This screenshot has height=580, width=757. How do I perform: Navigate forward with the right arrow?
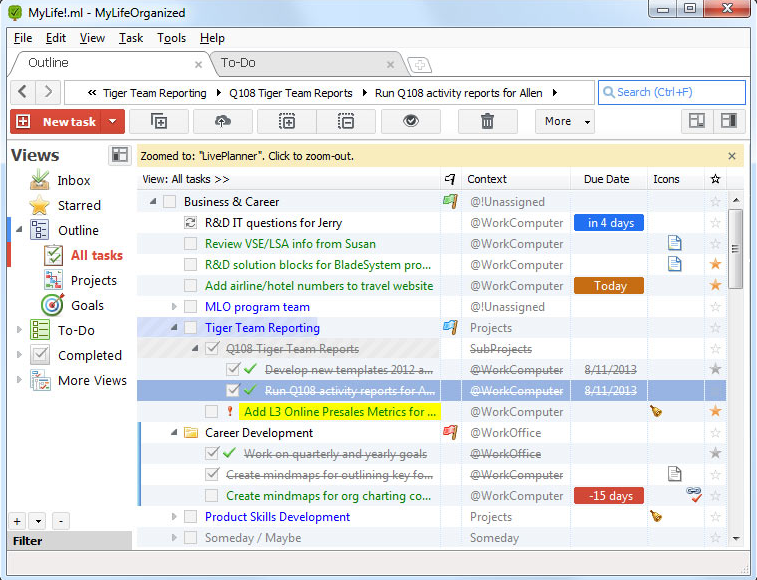click(48, 91)
